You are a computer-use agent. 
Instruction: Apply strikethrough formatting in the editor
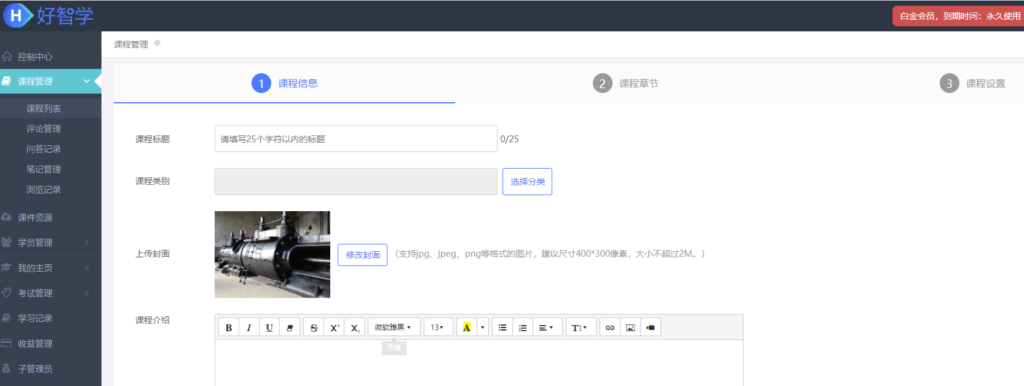(313, 328)
